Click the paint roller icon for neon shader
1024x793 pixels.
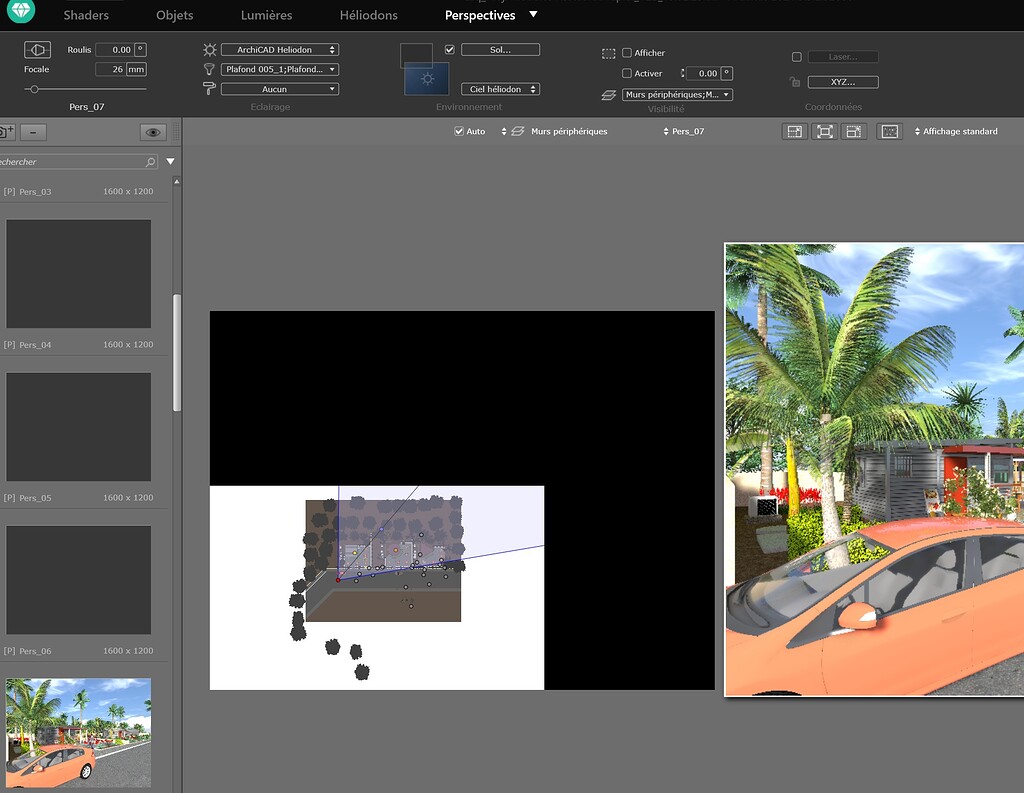click(x=208, y=88)
